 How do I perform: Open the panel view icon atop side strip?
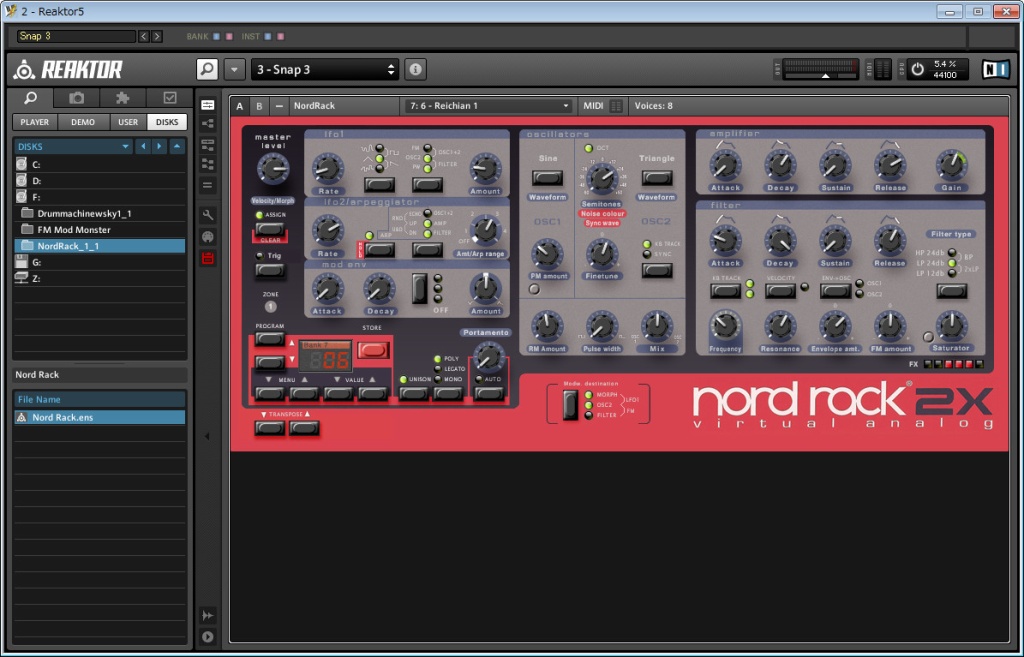[208, 105]
